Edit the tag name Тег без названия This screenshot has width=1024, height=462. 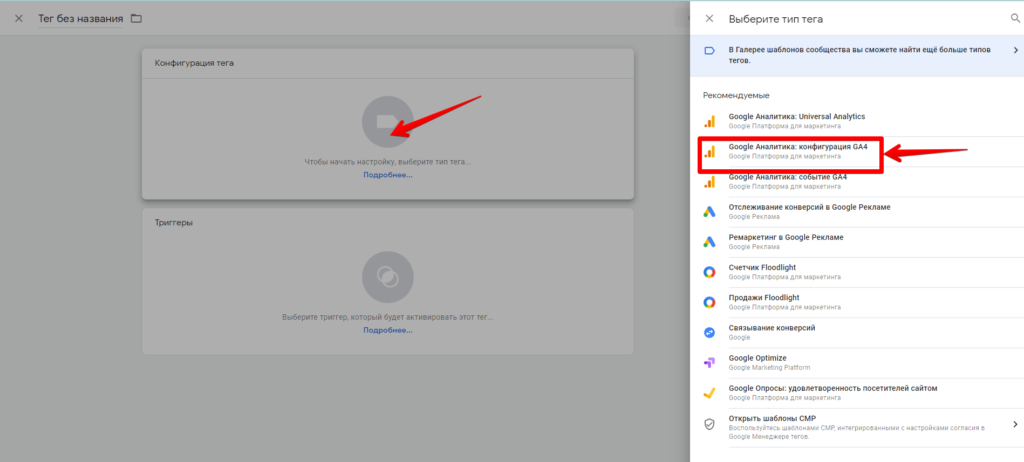80,18
